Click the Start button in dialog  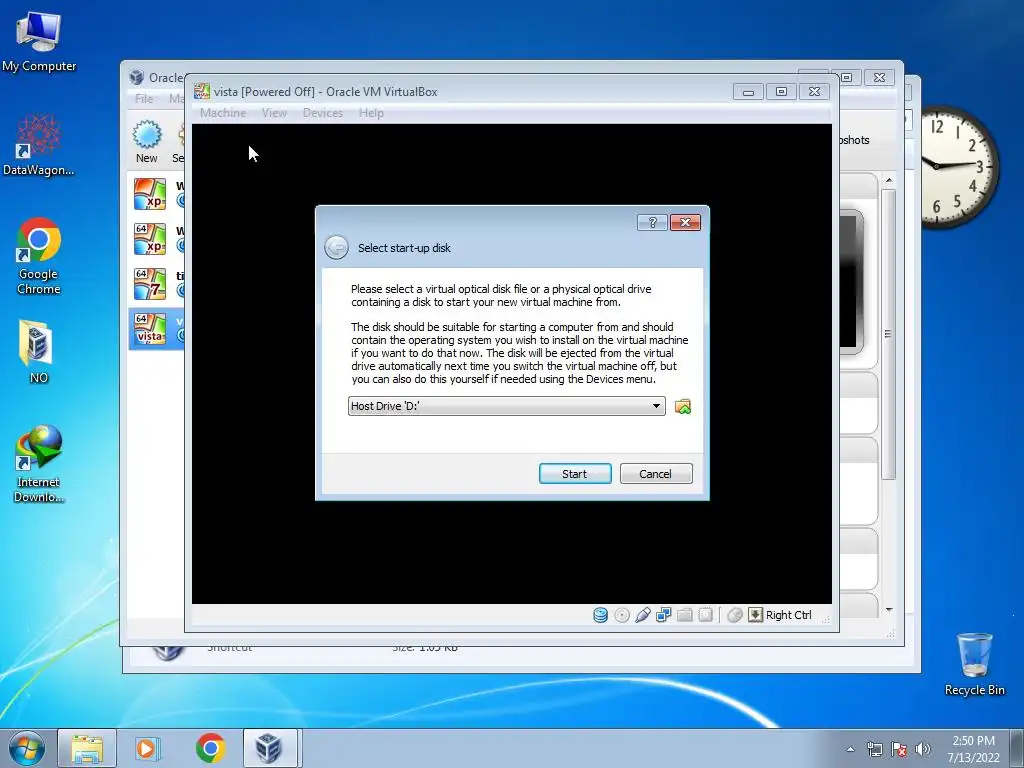click(575, 473)
